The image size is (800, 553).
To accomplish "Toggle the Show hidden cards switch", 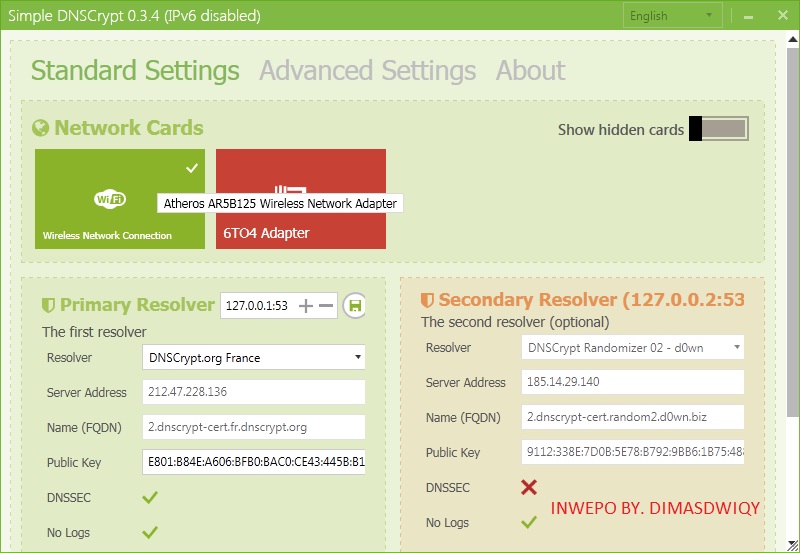I will point(719,129).
